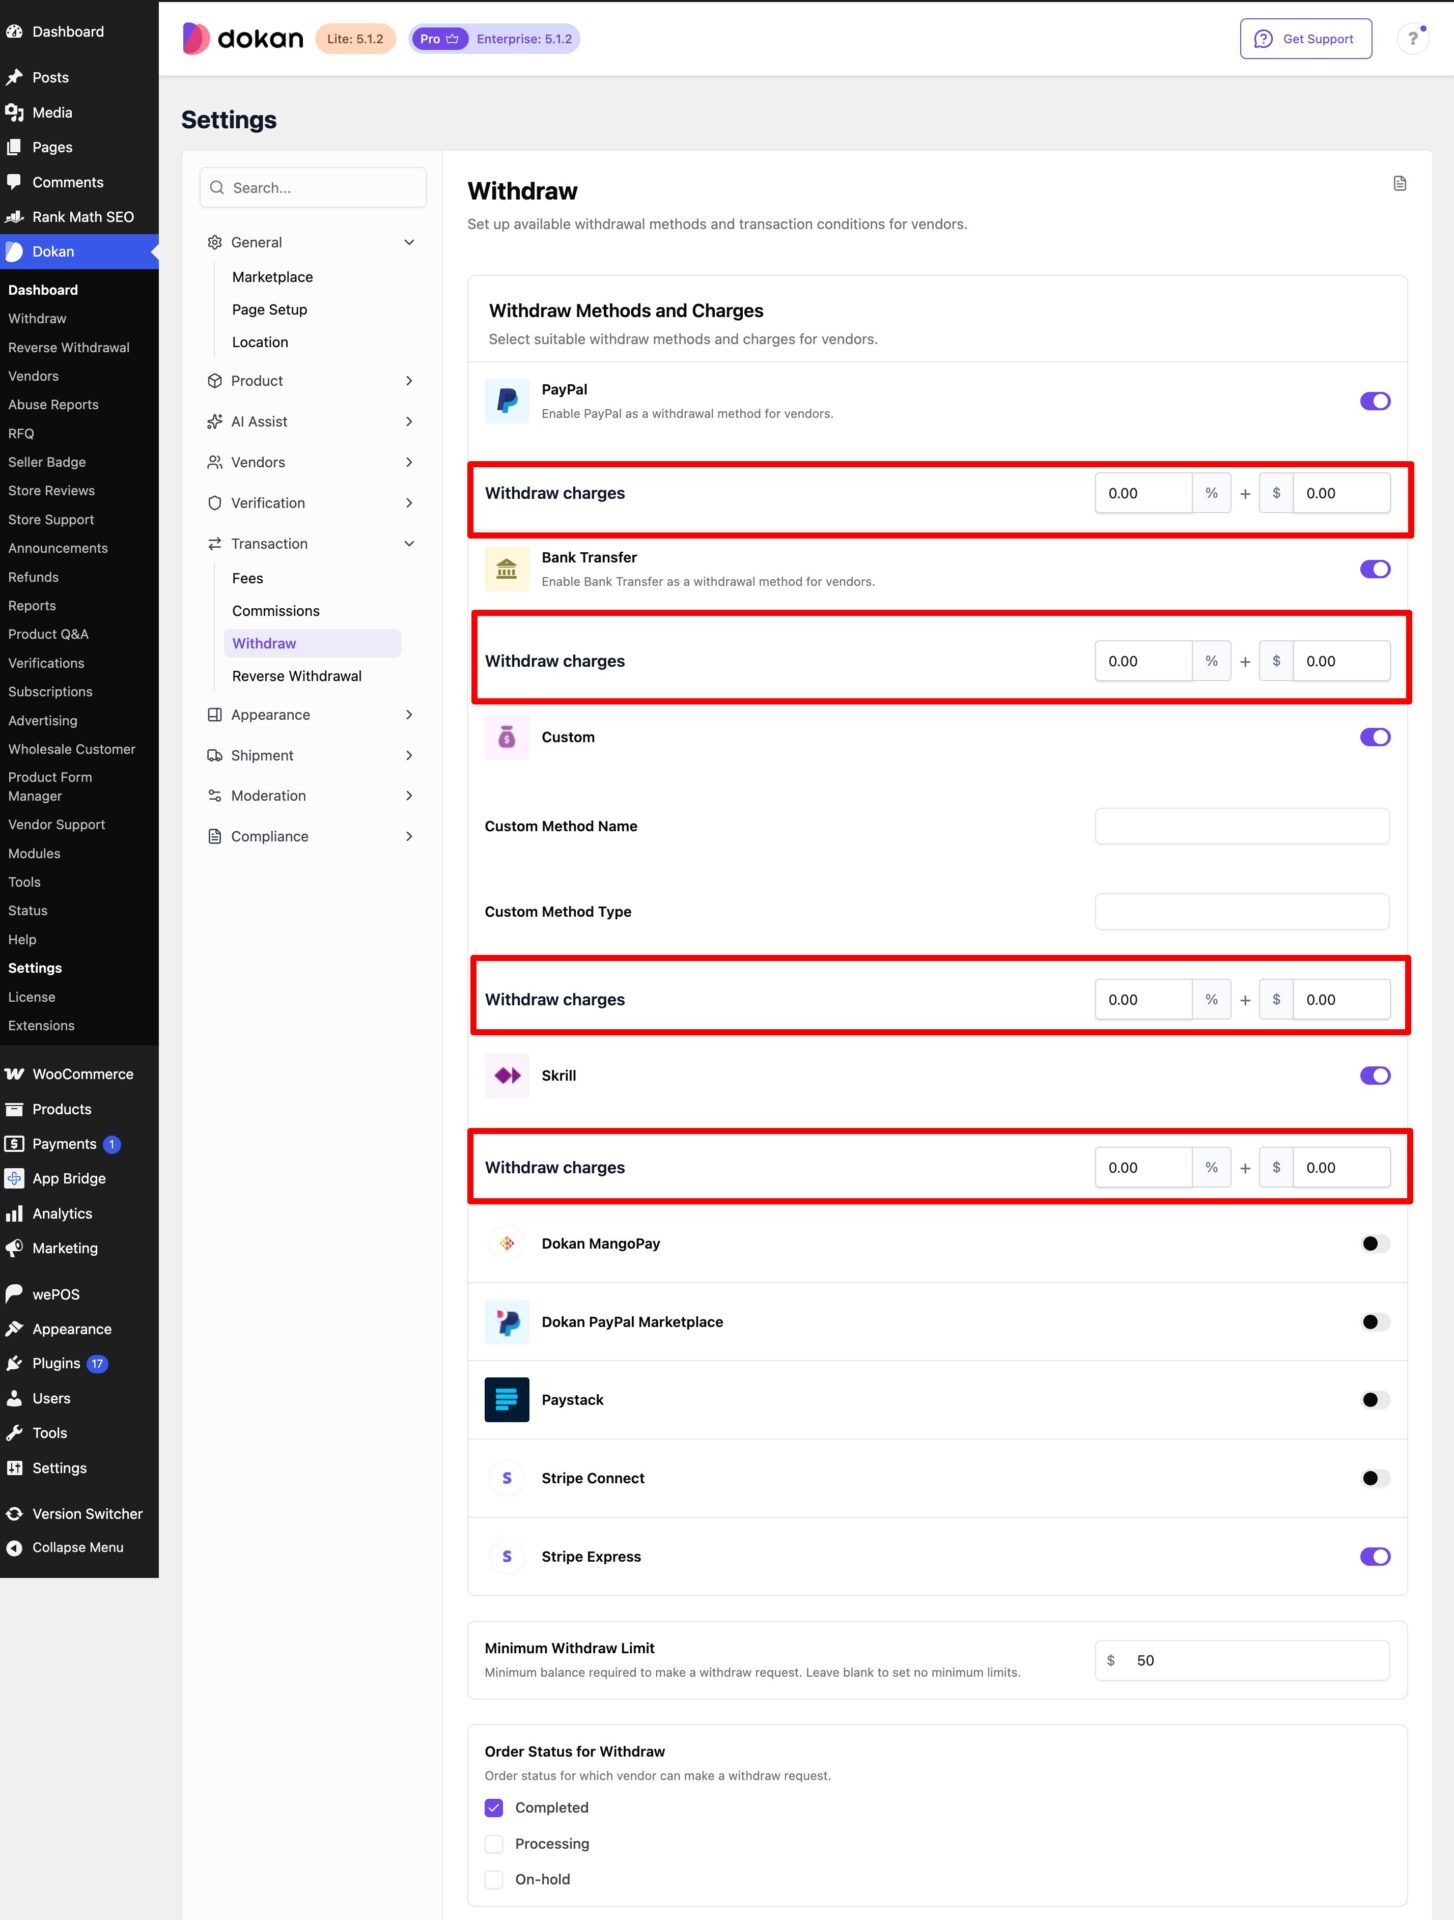1454x1920 pixels.
Task: Expand the Product section chevron
Action: (409, 381)
